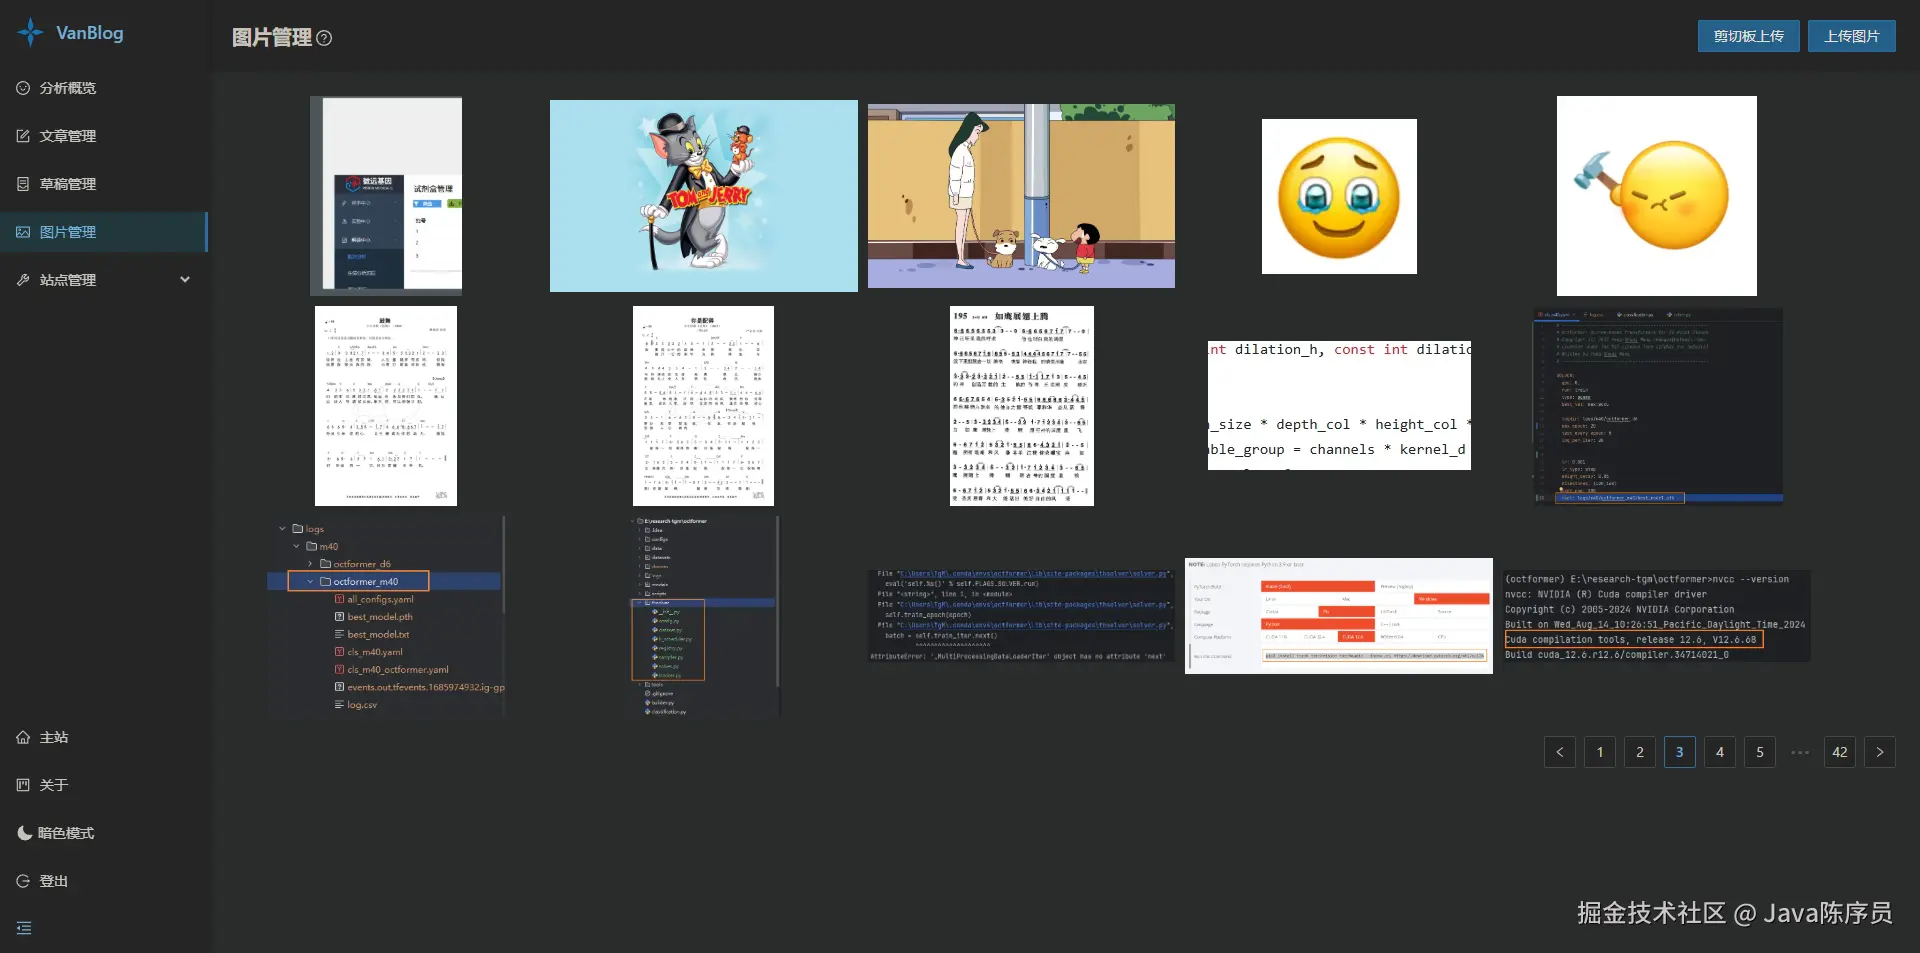Open 分析概览 menu item
This screenshot has height=953, width=1920.
[104, 88]
